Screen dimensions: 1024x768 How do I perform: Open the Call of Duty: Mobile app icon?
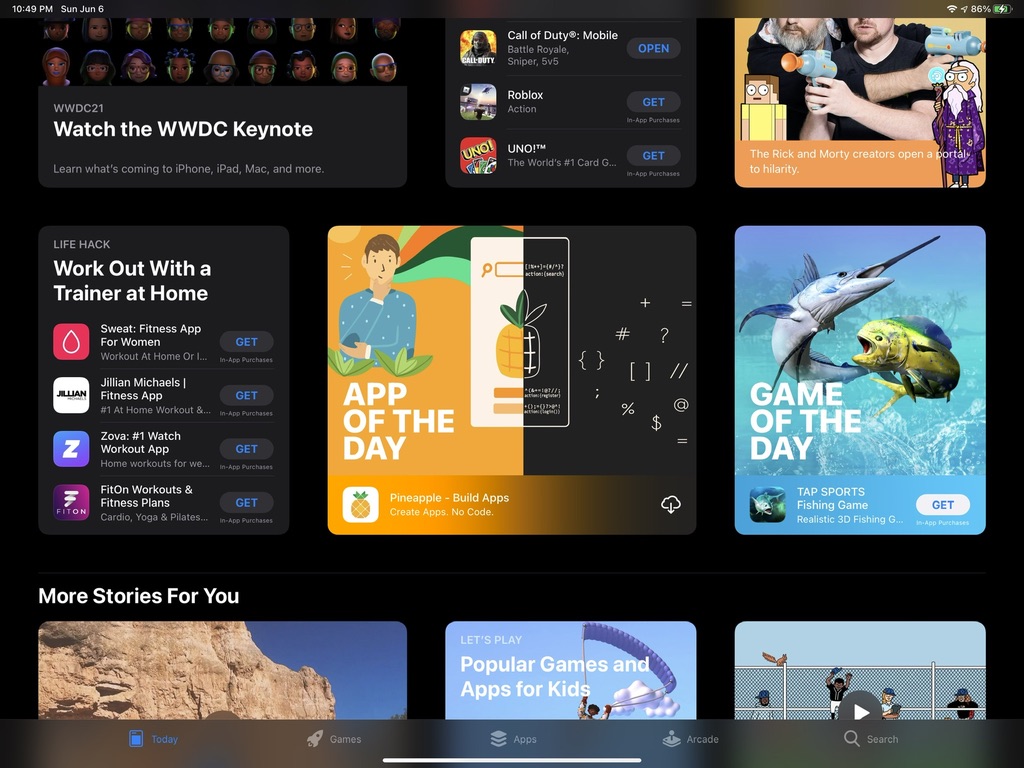(x=478, y=48)
